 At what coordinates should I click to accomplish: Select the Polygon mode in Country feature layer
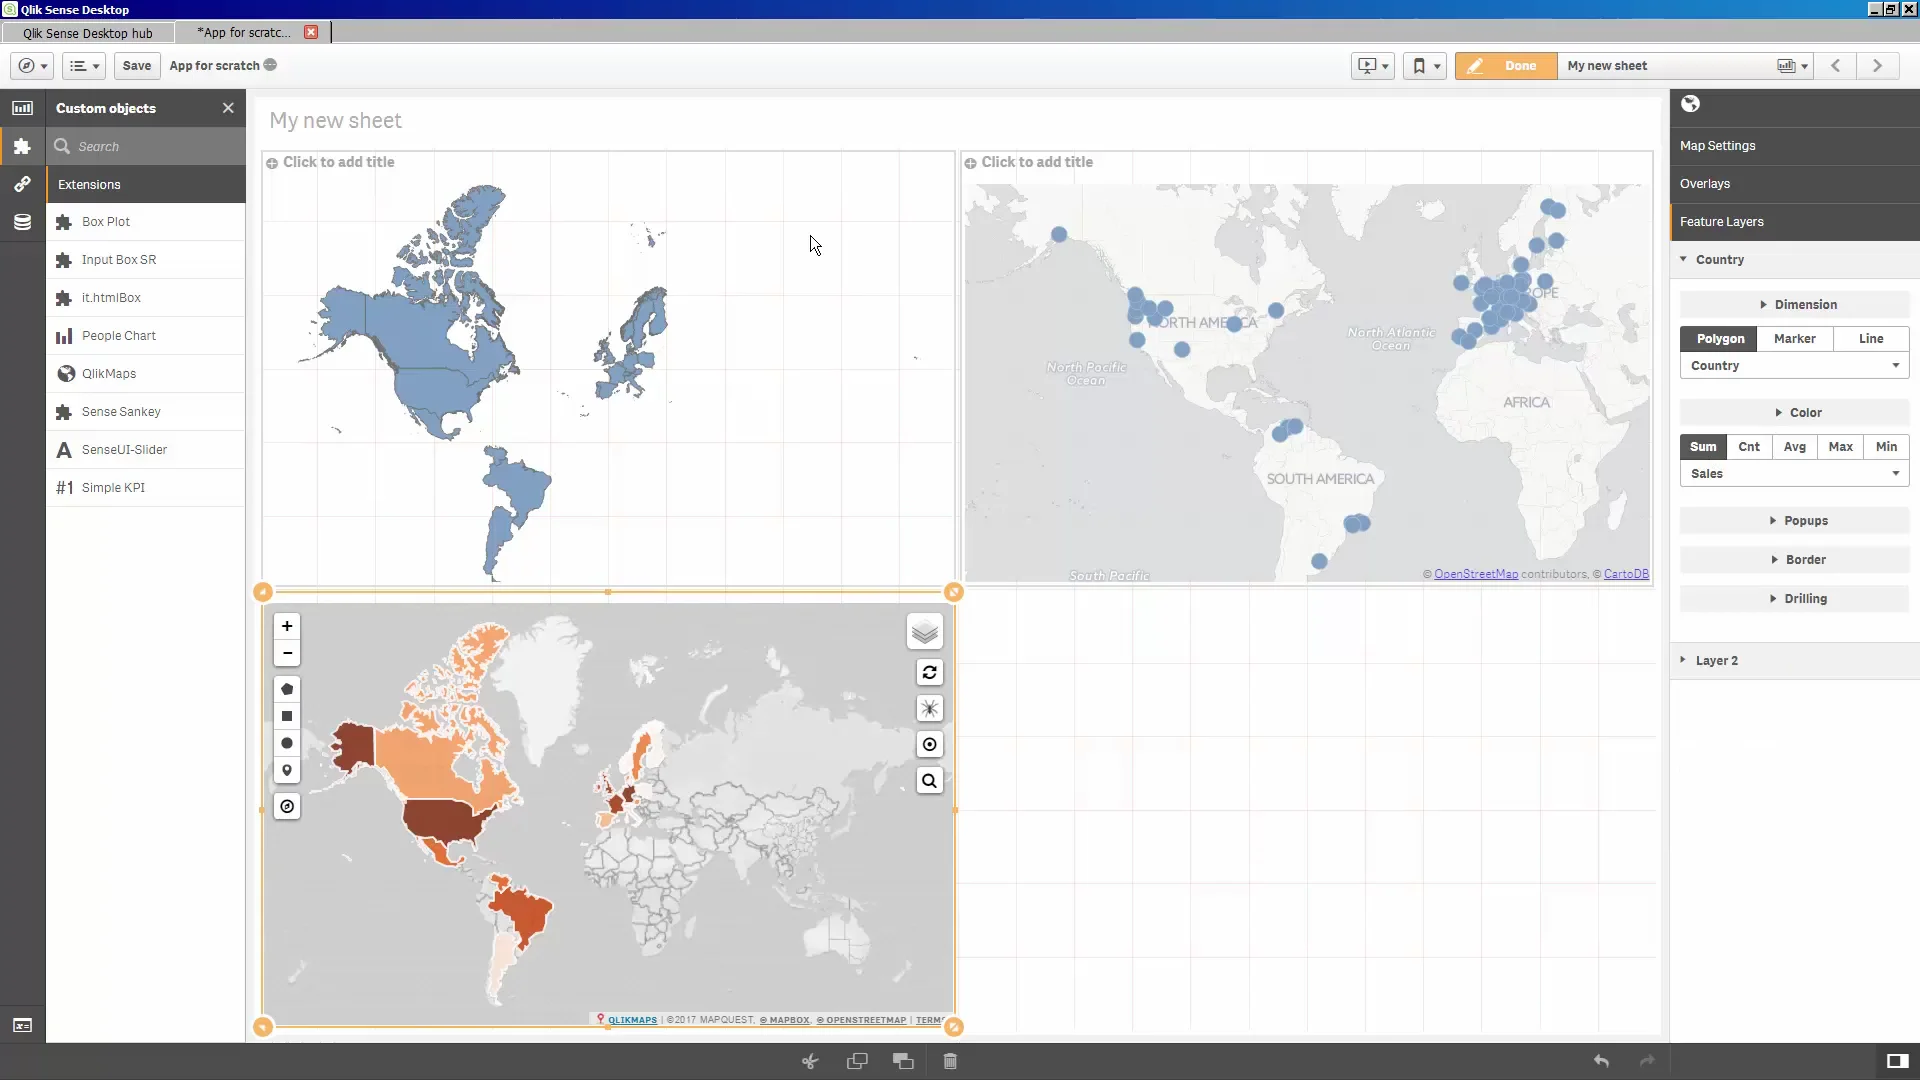pos(1720,339)
